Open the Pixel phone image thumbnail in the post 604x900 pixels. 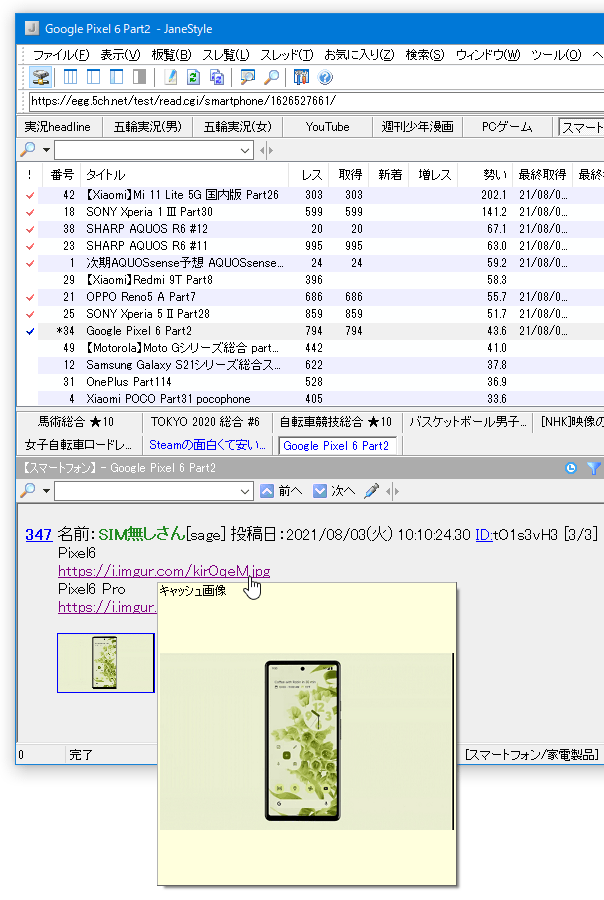(106, 663)
